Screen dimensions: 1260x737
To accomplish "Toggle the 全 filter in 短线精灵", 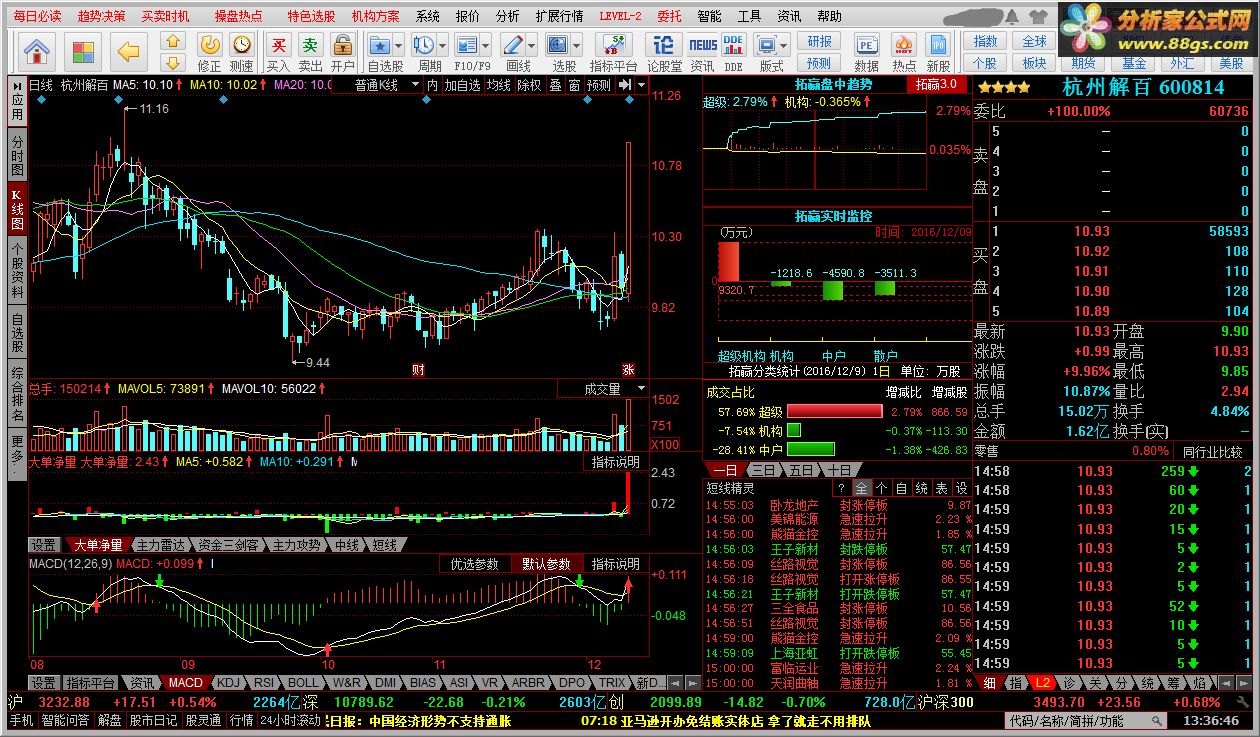I will [x=863, y=488].
